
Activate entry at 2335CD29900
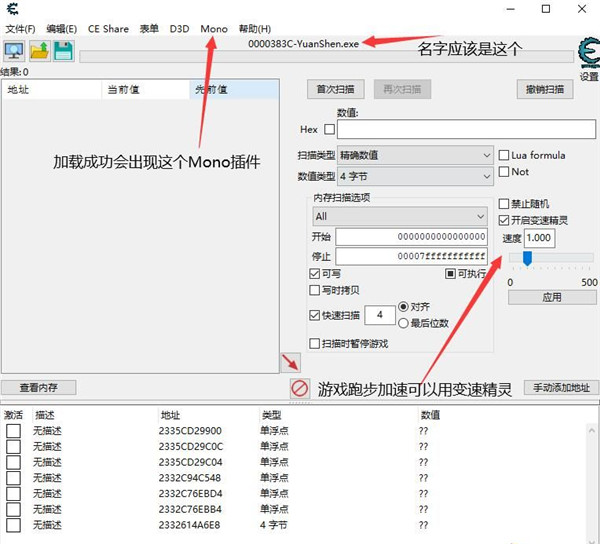point(13,431)
